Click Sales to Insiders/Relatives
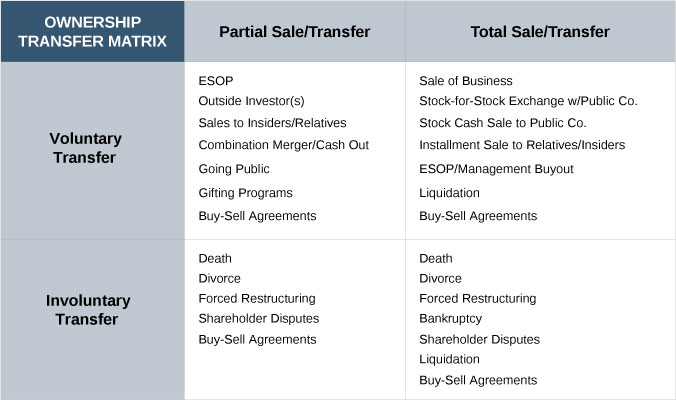The image size is (676, 400). [272, 123]
